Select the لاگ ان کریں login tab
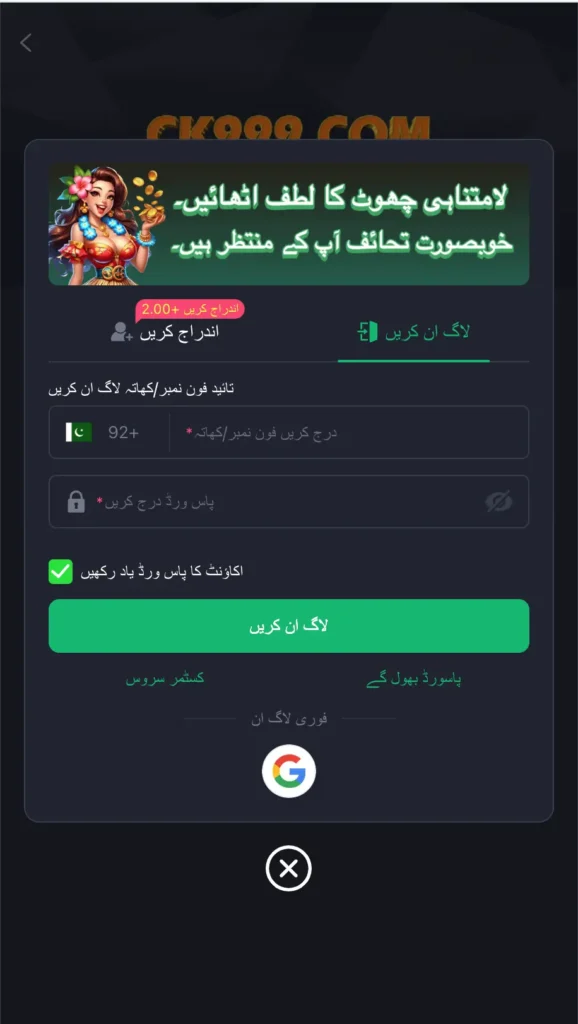578x1024 pixels. pos(413,332)
